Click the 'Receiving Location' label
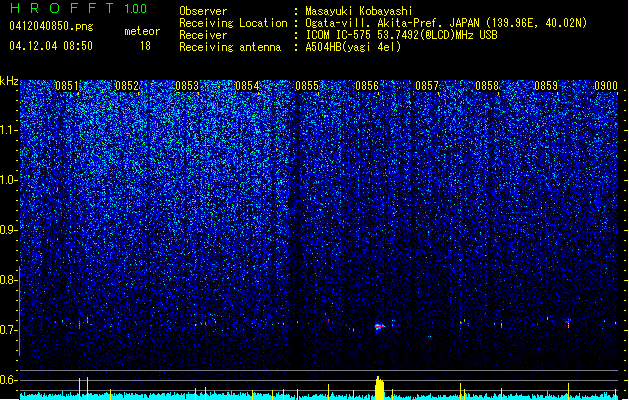The image size is (629, 400). coord(233,23)
